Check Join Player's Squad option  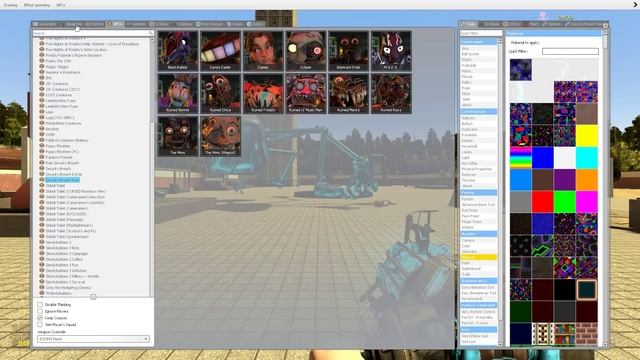click(40, 324)
